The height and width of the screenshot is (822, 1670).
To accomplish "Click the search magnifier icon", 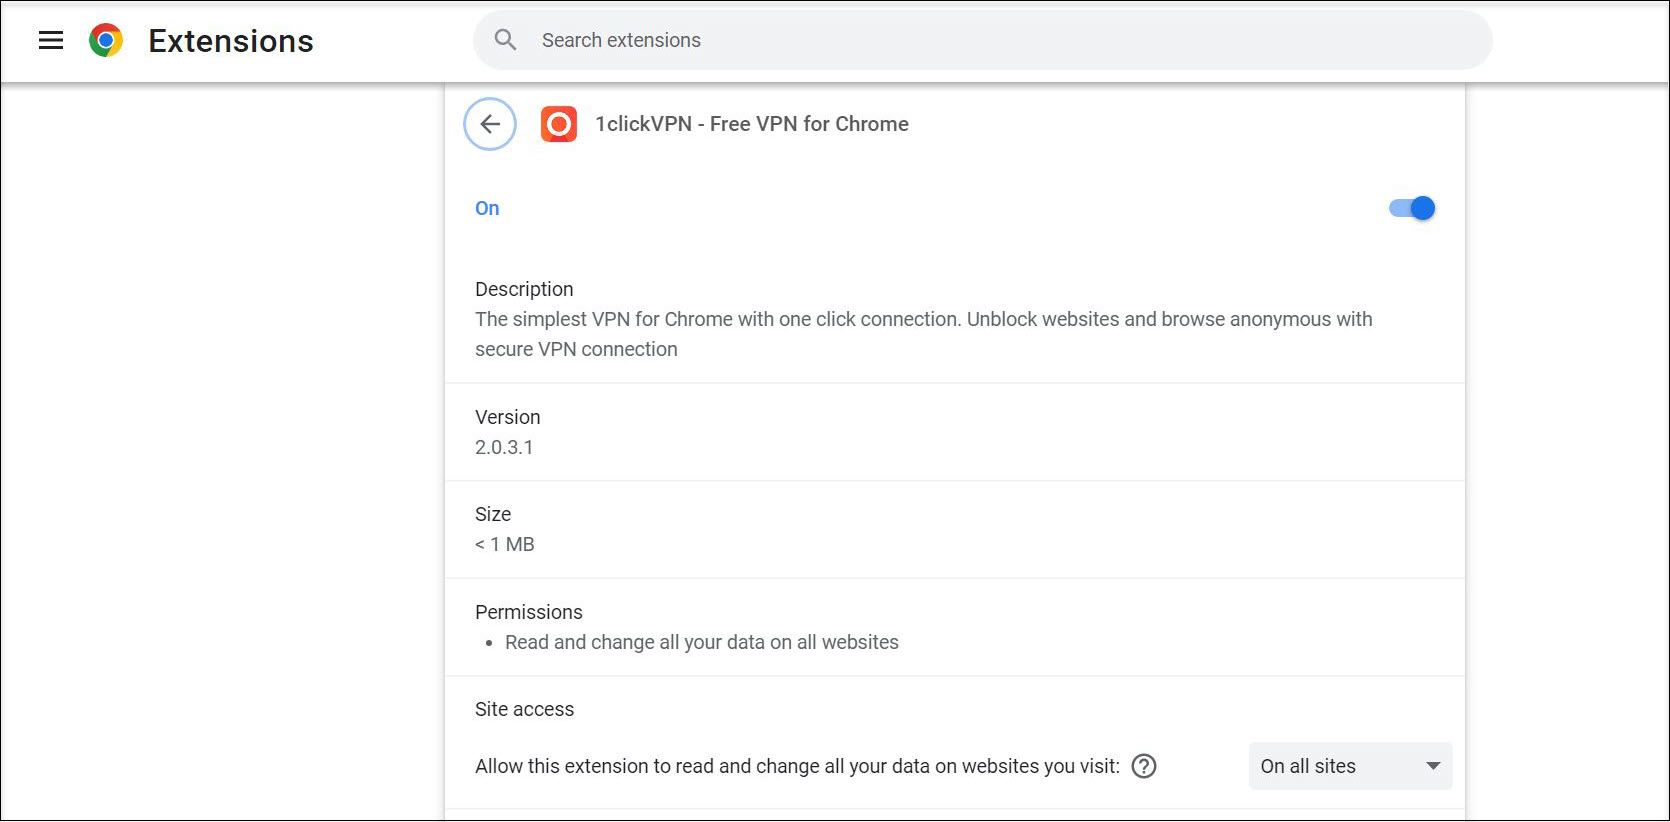I will 506,40.
